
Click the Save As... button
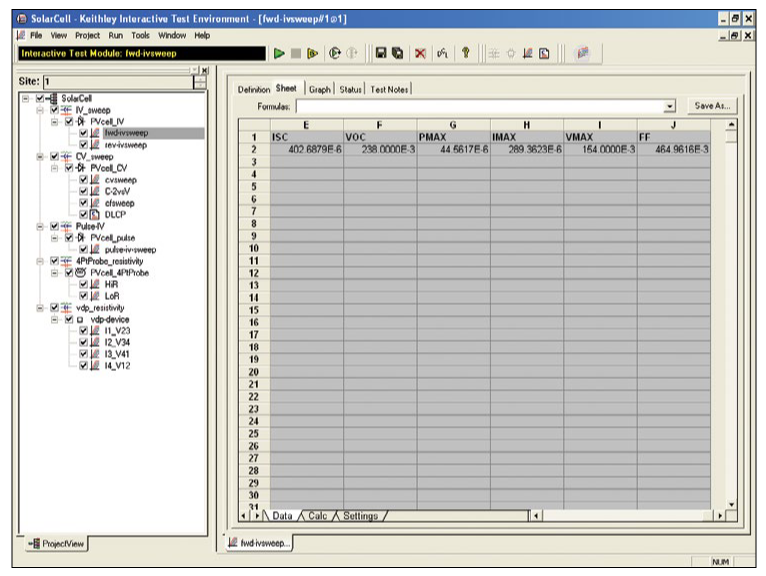[x=712, y=106]
